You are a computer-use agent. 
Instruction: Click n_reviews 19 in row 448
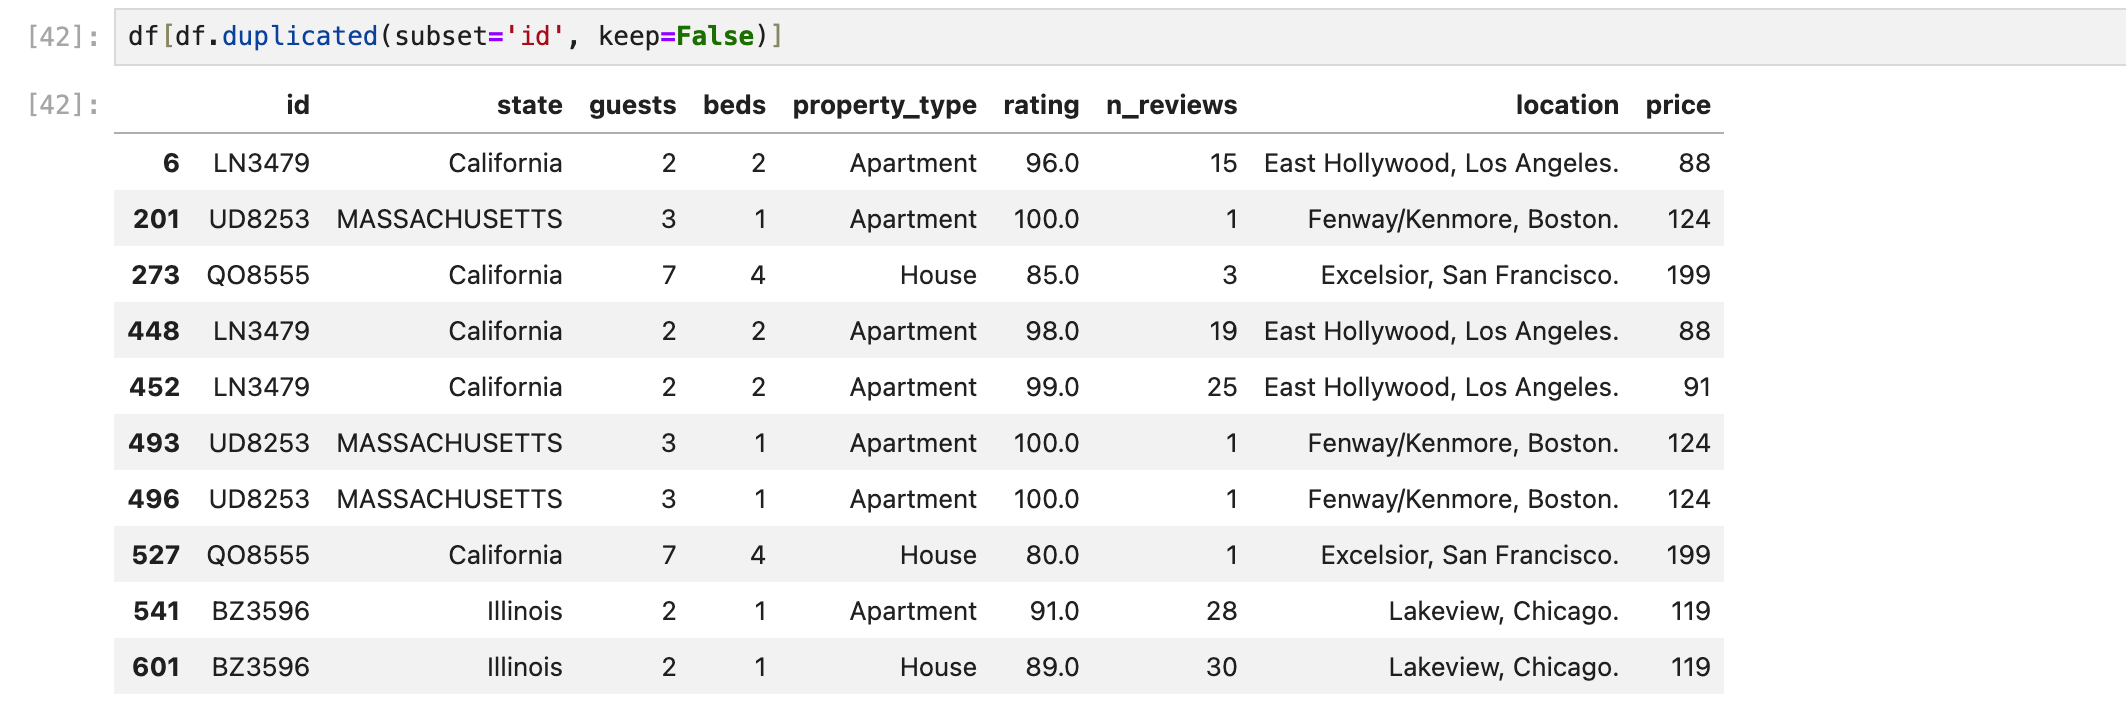[x=1224, y=331]
